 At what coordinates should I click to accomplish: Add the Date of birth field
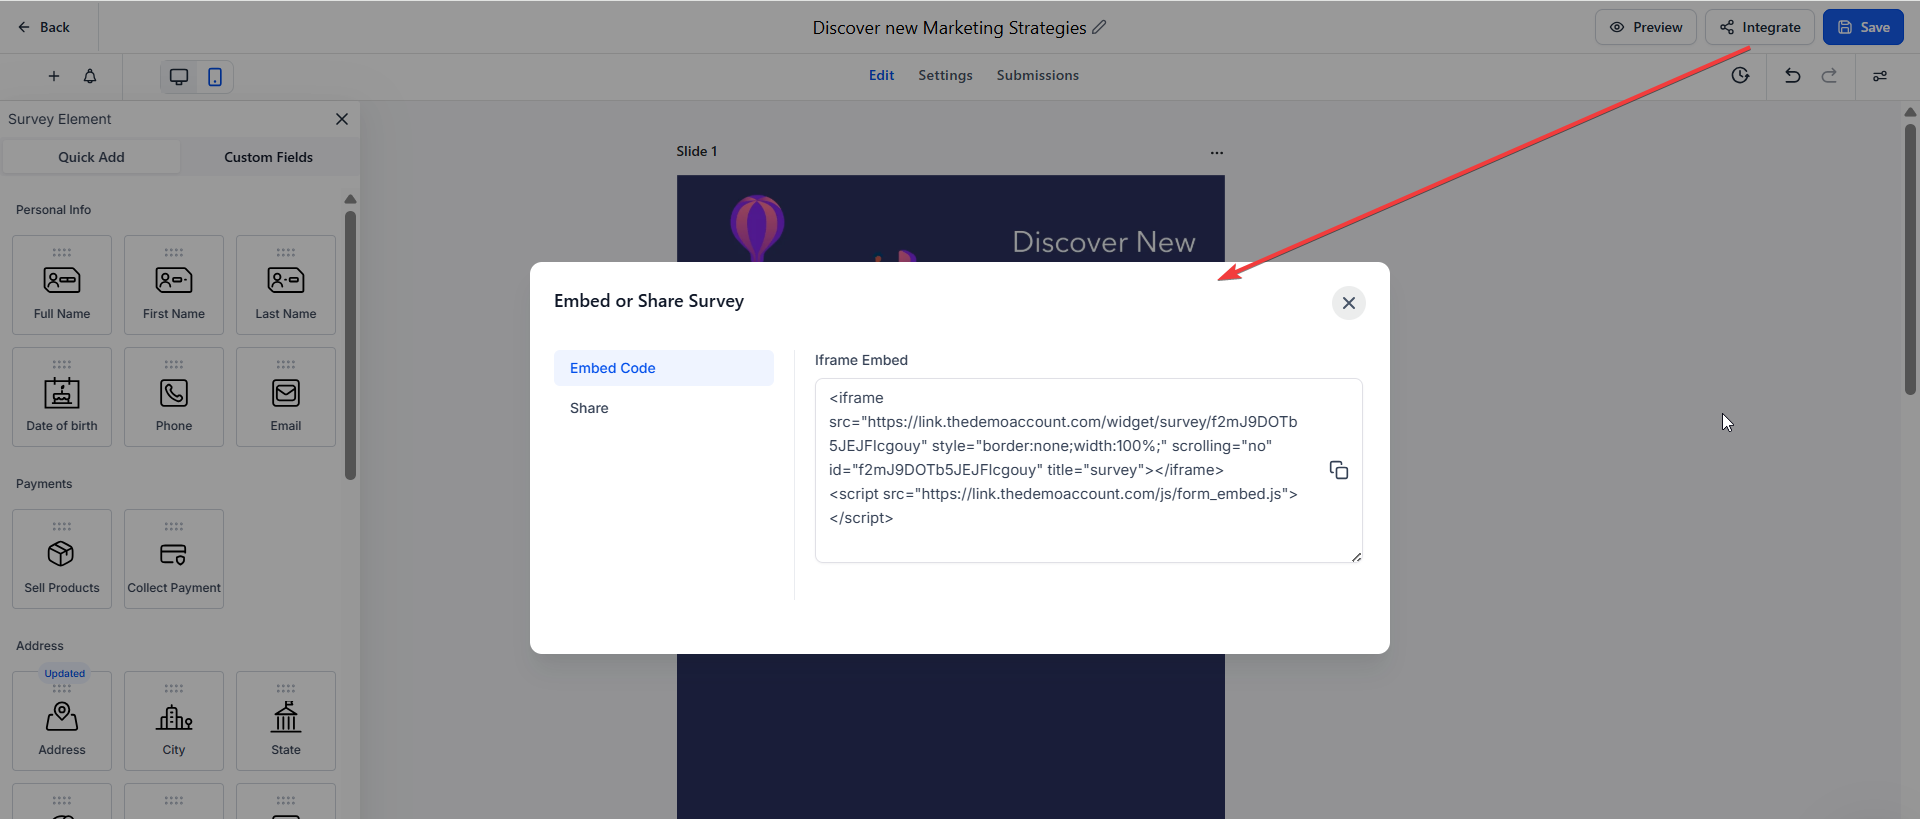(62, 397)
